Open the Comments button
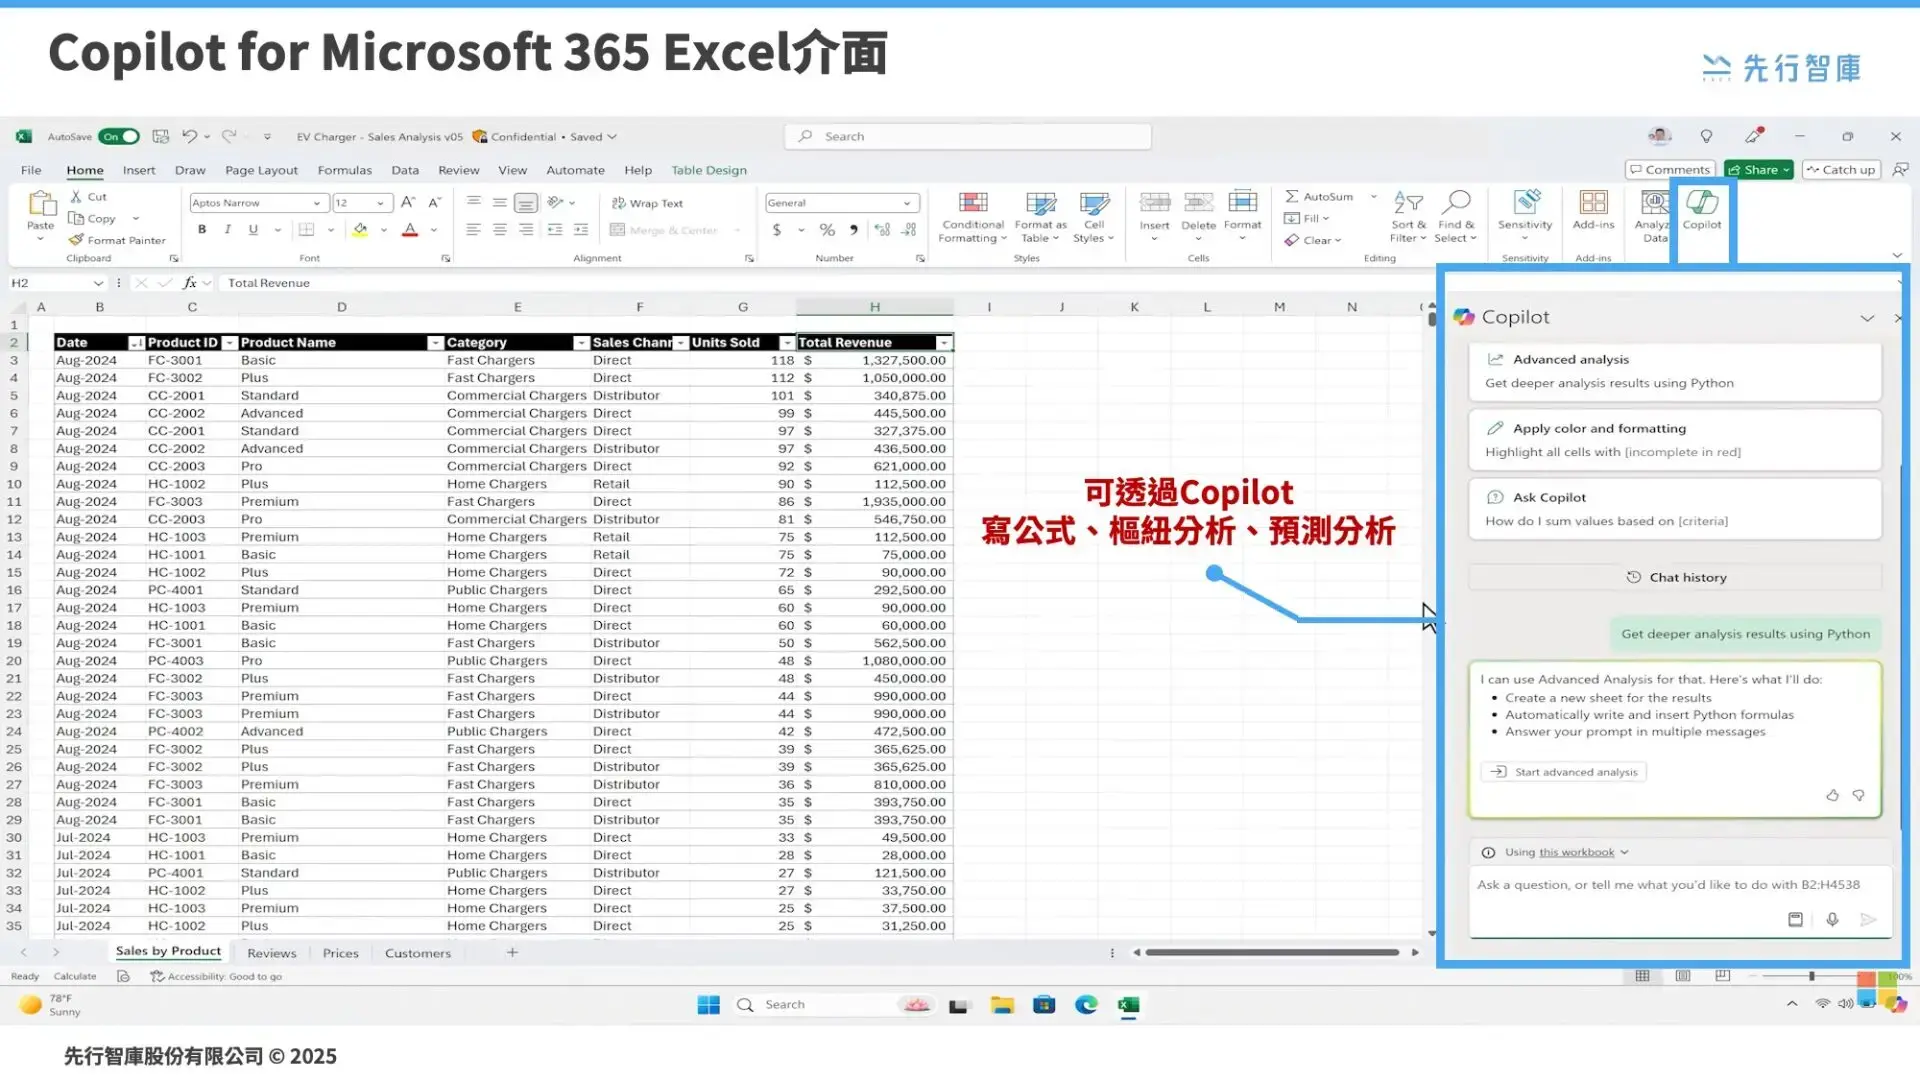Image resolution: width=1920 pixels, height=1080 pixels. pos(1670,170)
